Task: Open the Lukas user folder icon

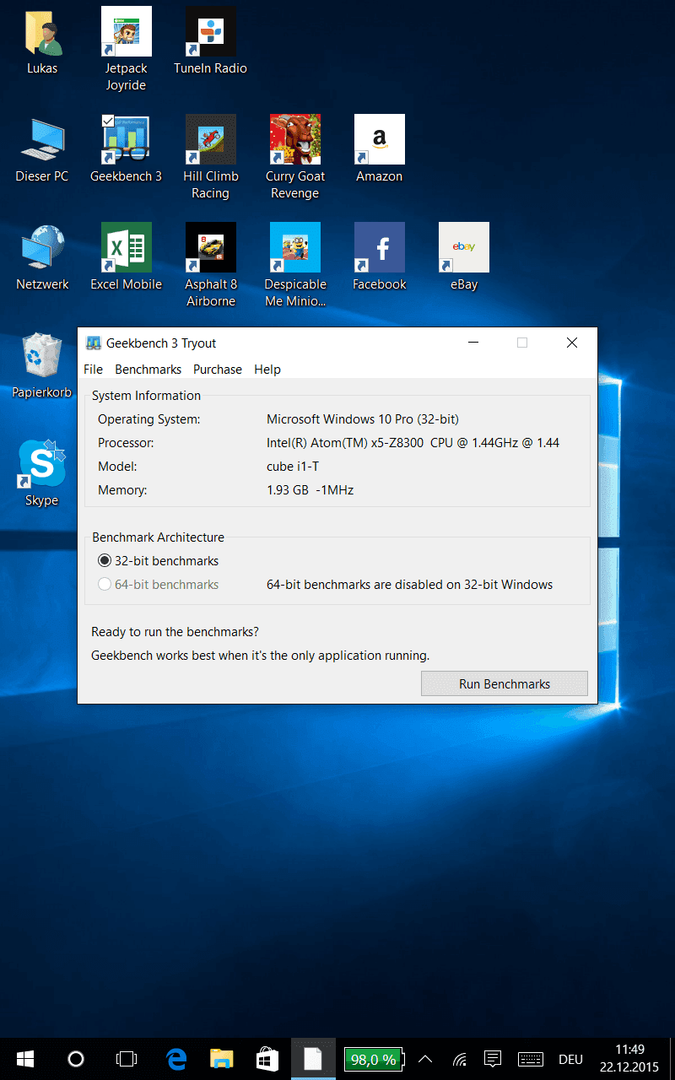Action: pos(43,32)
